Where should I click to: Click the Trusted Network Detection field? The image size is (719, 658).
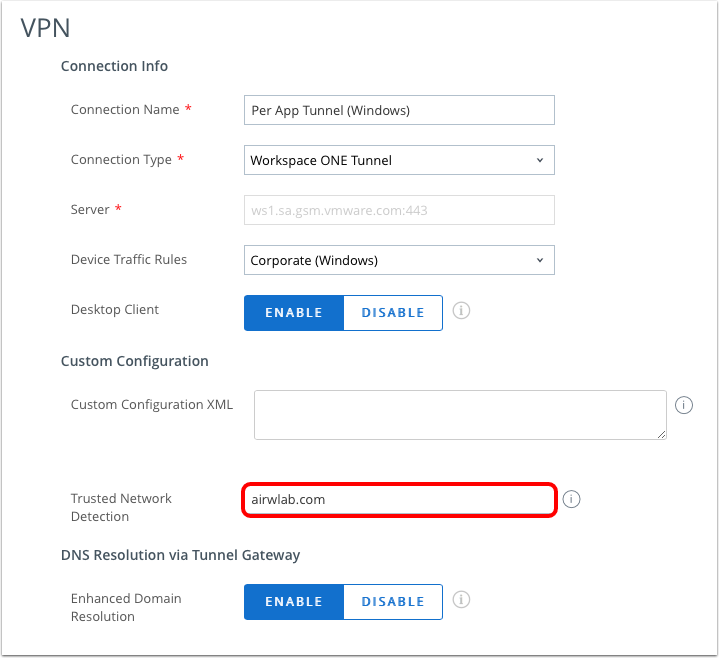click(399, 499)
